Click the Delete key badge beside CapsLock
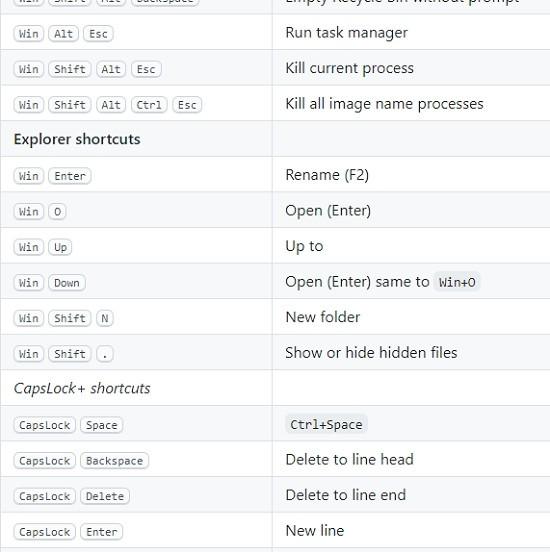 (105, 496)
